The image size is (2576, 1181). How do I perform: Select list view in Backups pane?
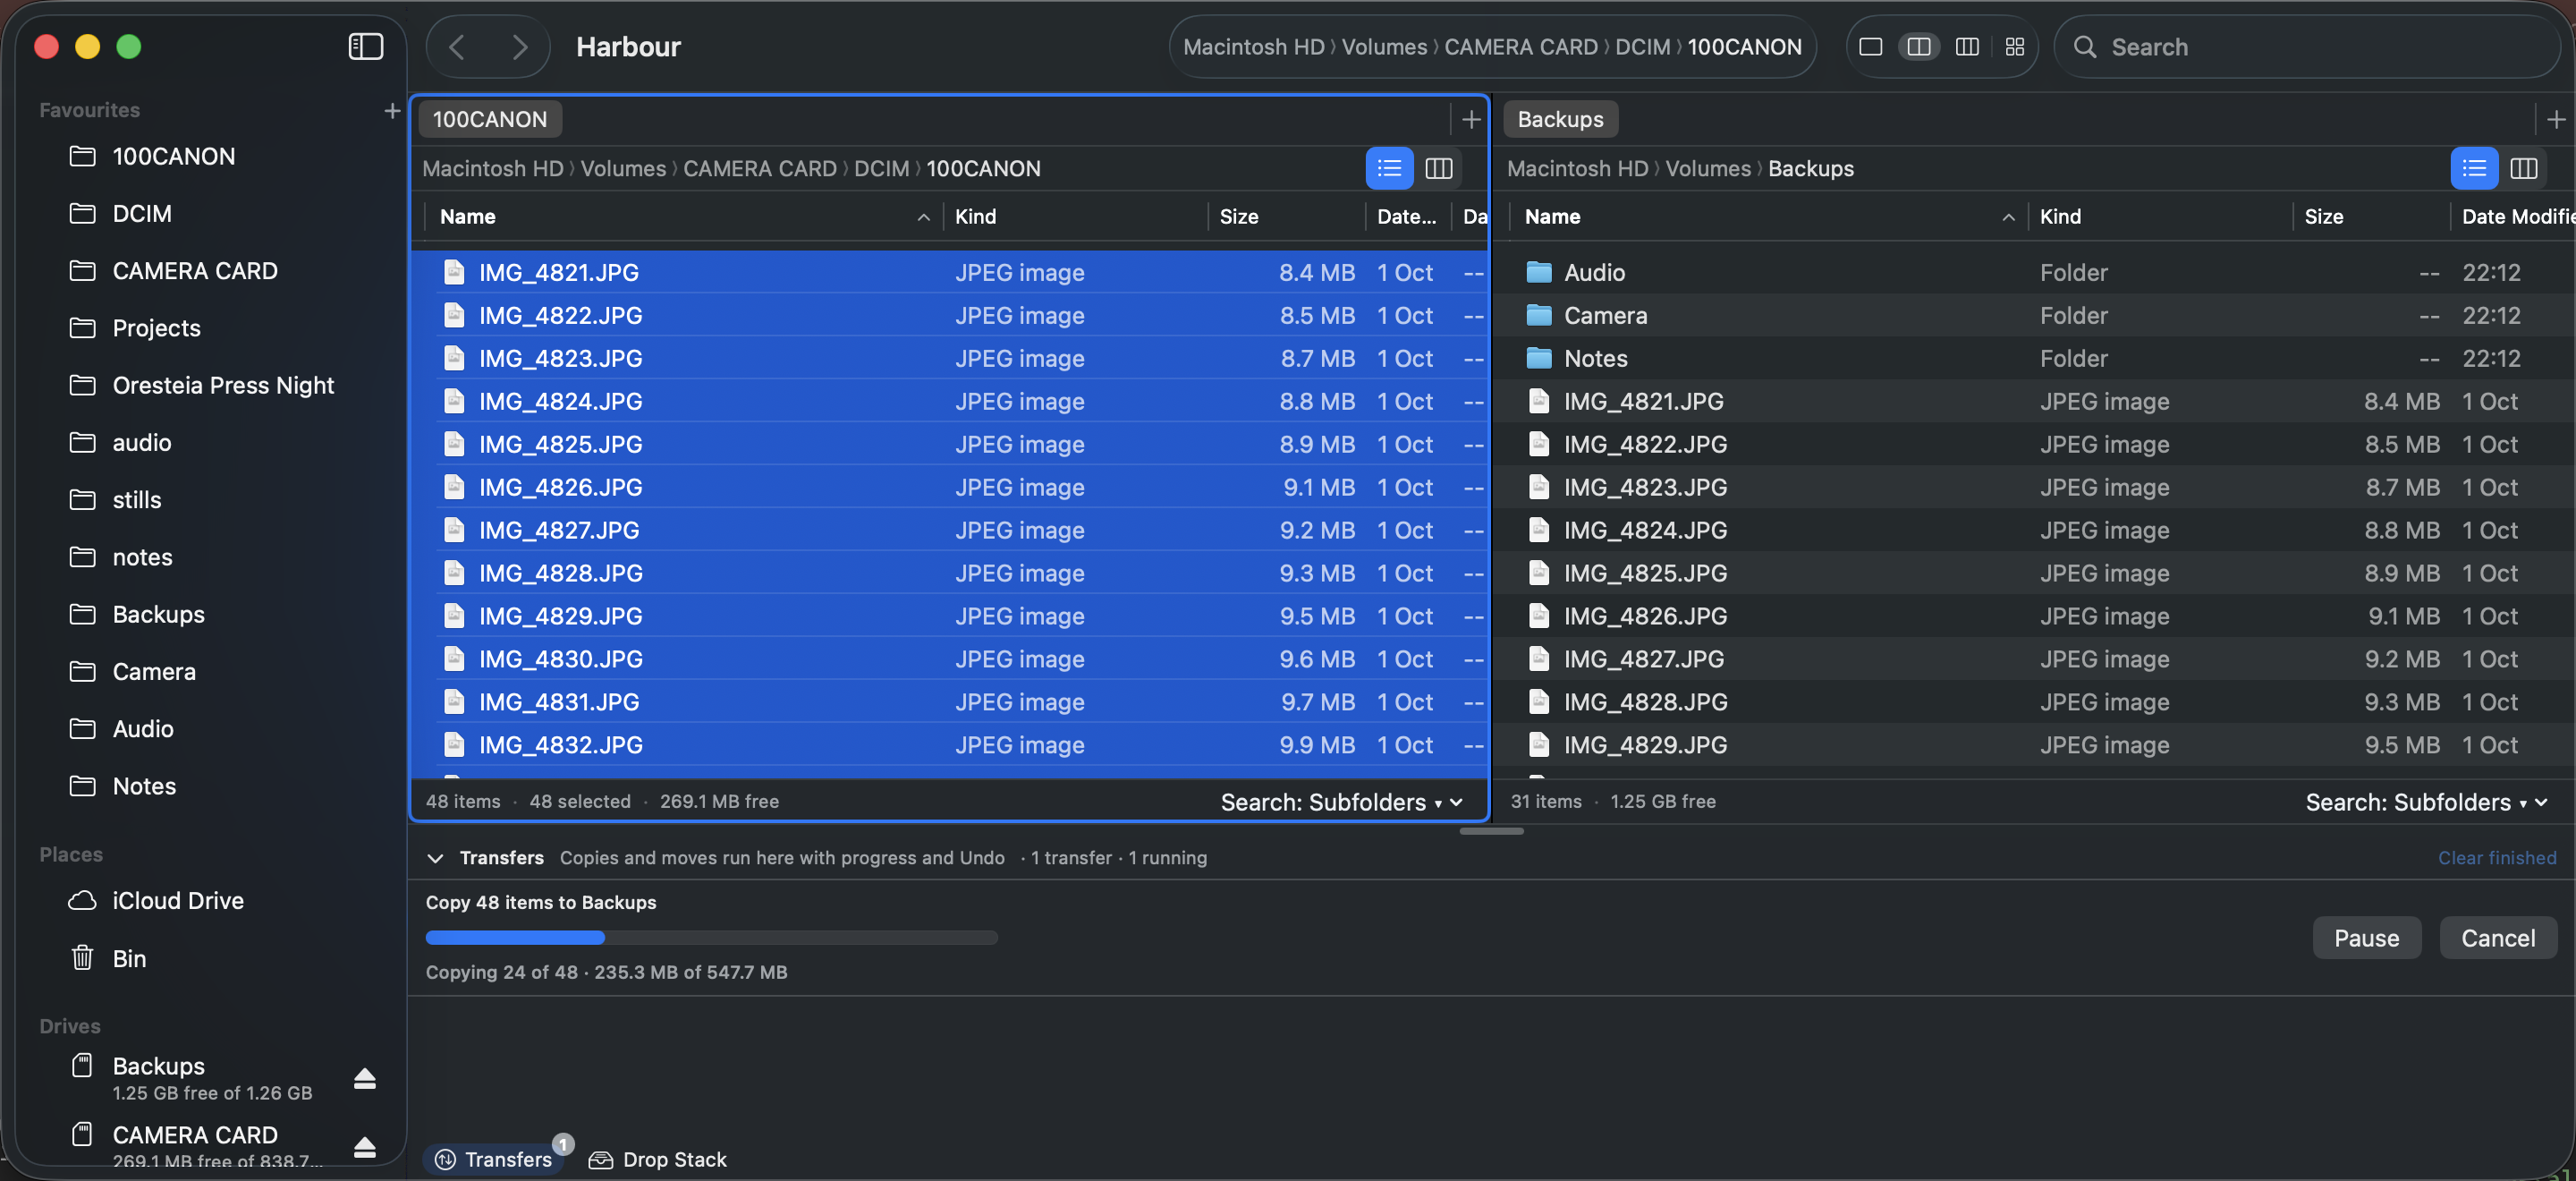point(2473,168)
